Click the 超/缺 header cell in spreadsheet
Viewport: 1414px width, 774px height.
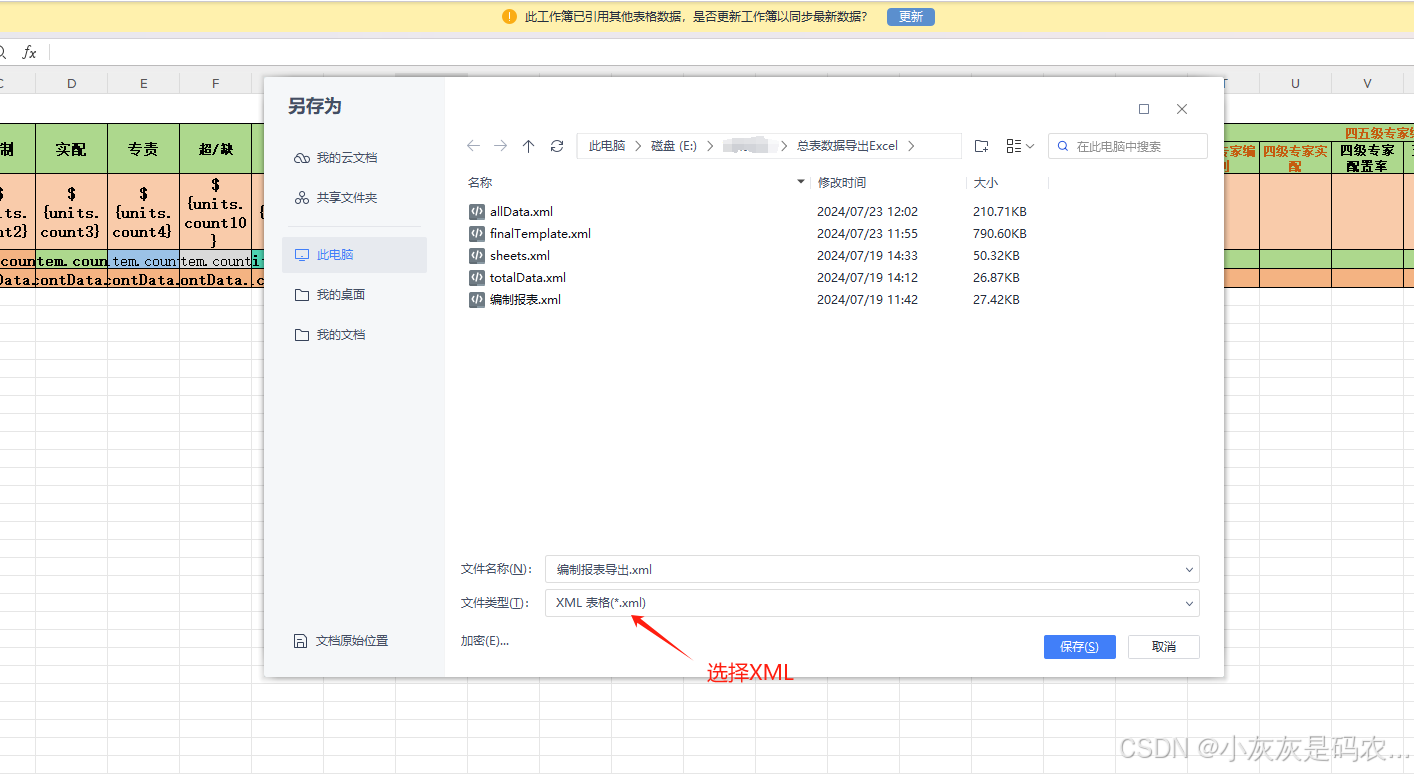(x=216, y=149)
